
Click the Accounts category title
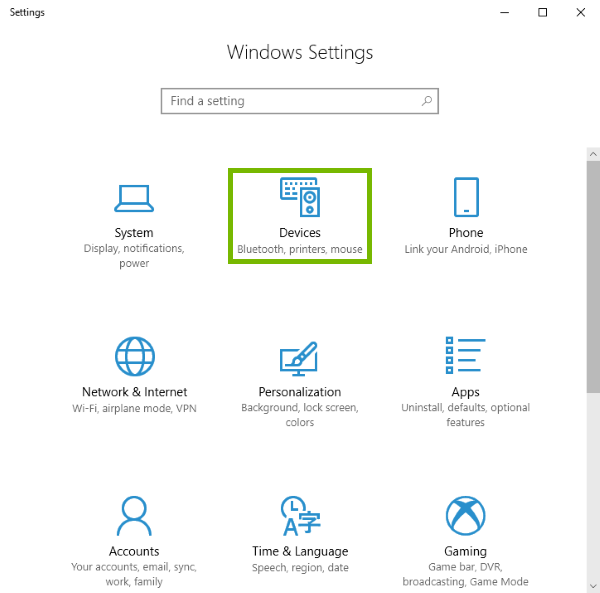point(134,551)
